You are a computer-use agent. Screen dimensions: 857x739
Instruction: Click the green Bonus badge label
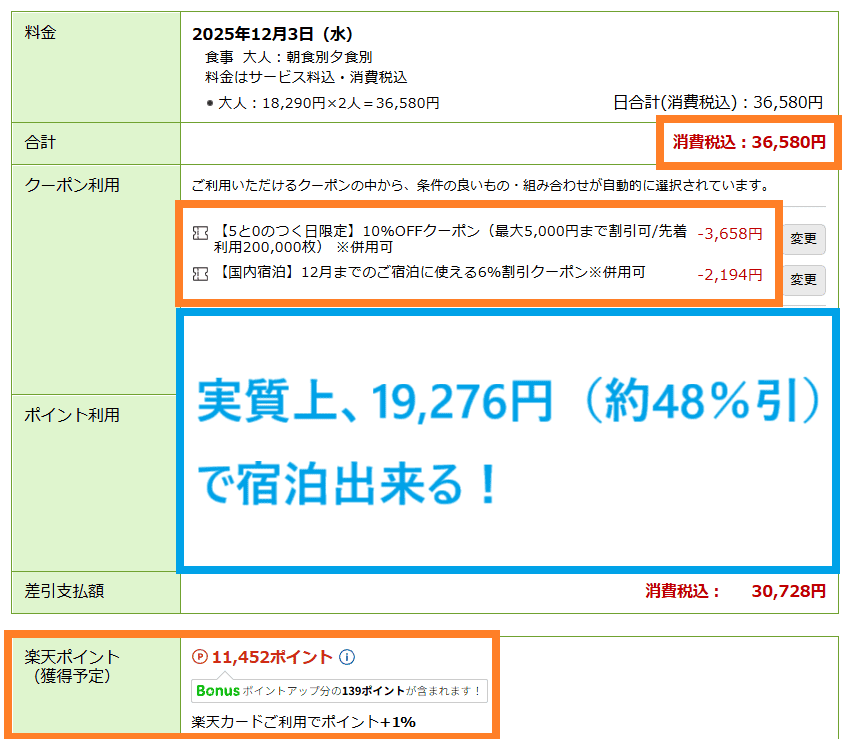tap(218, 690)
